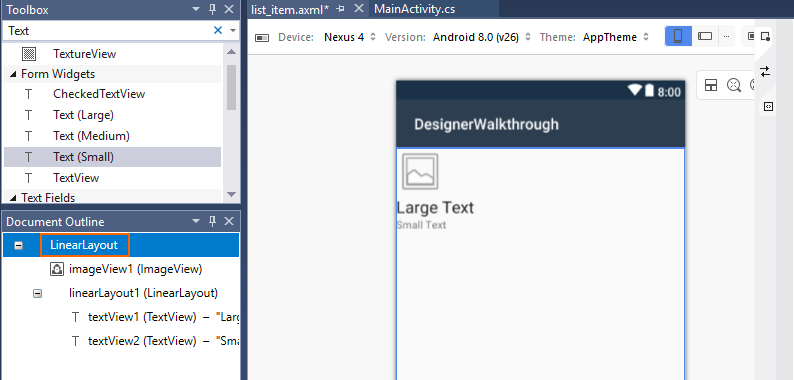Switch to list_item.axml tab
This screenshot has width=794, height=380.
click(290, 9)
